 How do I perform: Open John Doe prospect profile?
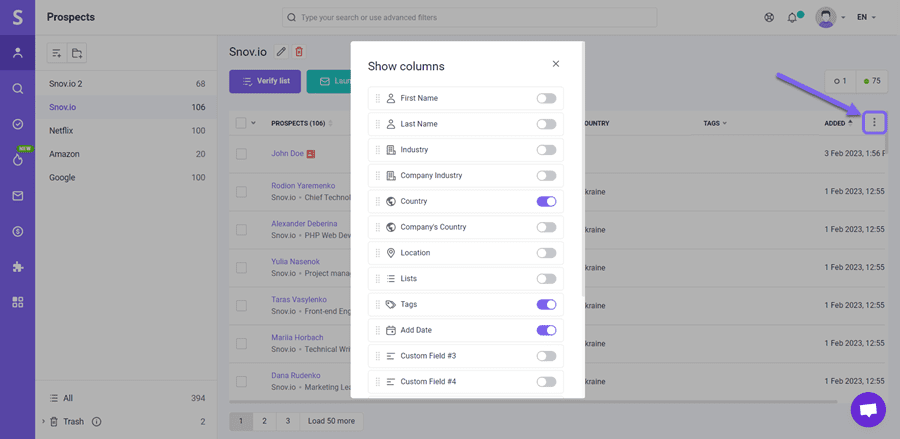click(x=288, y=154)
